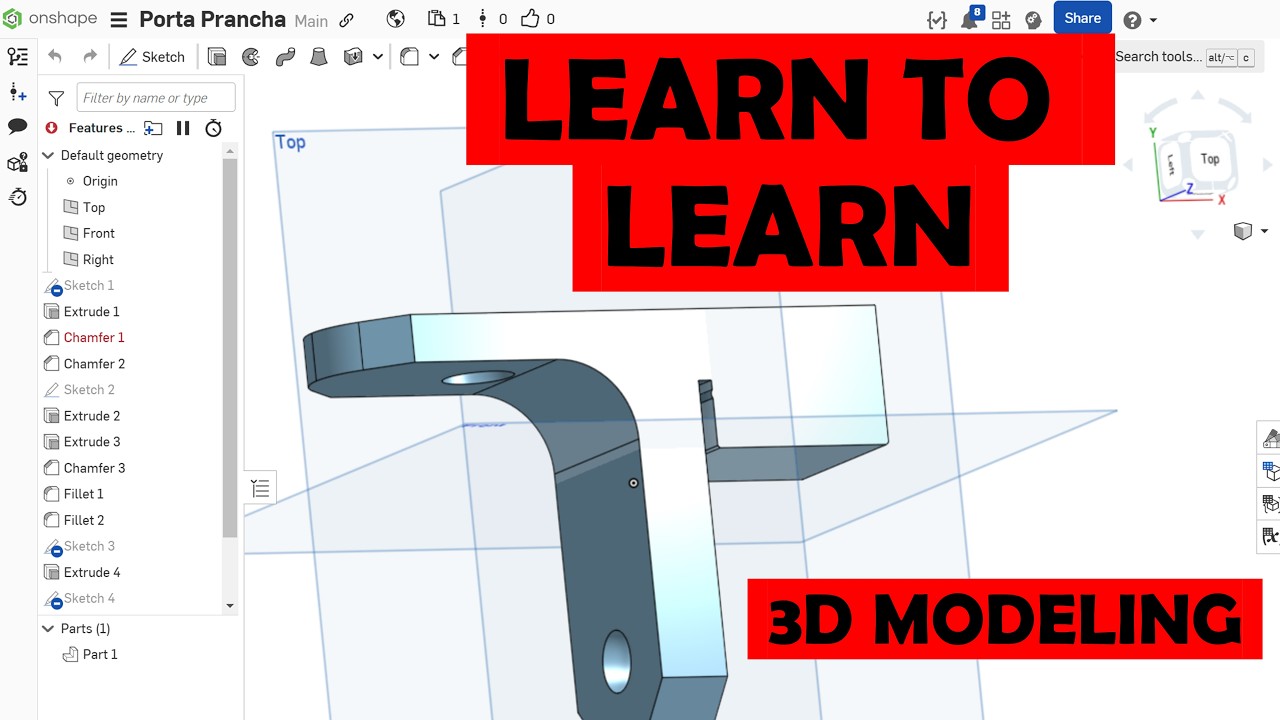Select the Loft tool

click(x=319, y=57)
